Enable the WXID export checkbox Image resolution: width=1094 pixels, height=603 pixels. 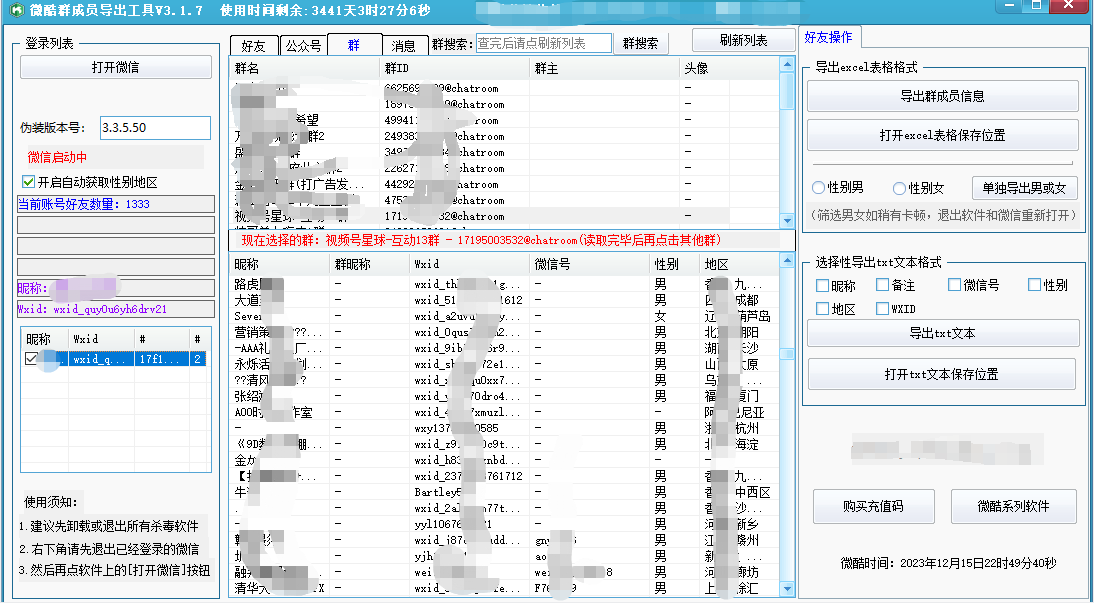point(882,309)
